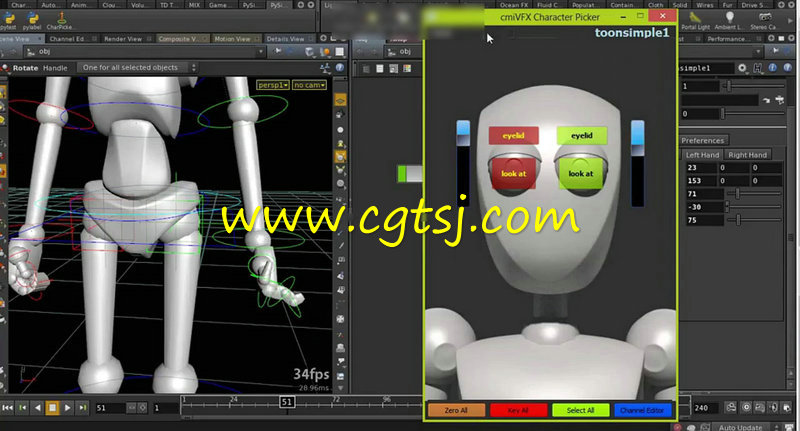Viewport: 800px width, 431px height.
Task: Step back one frame
Action: (x=22, y=408)
